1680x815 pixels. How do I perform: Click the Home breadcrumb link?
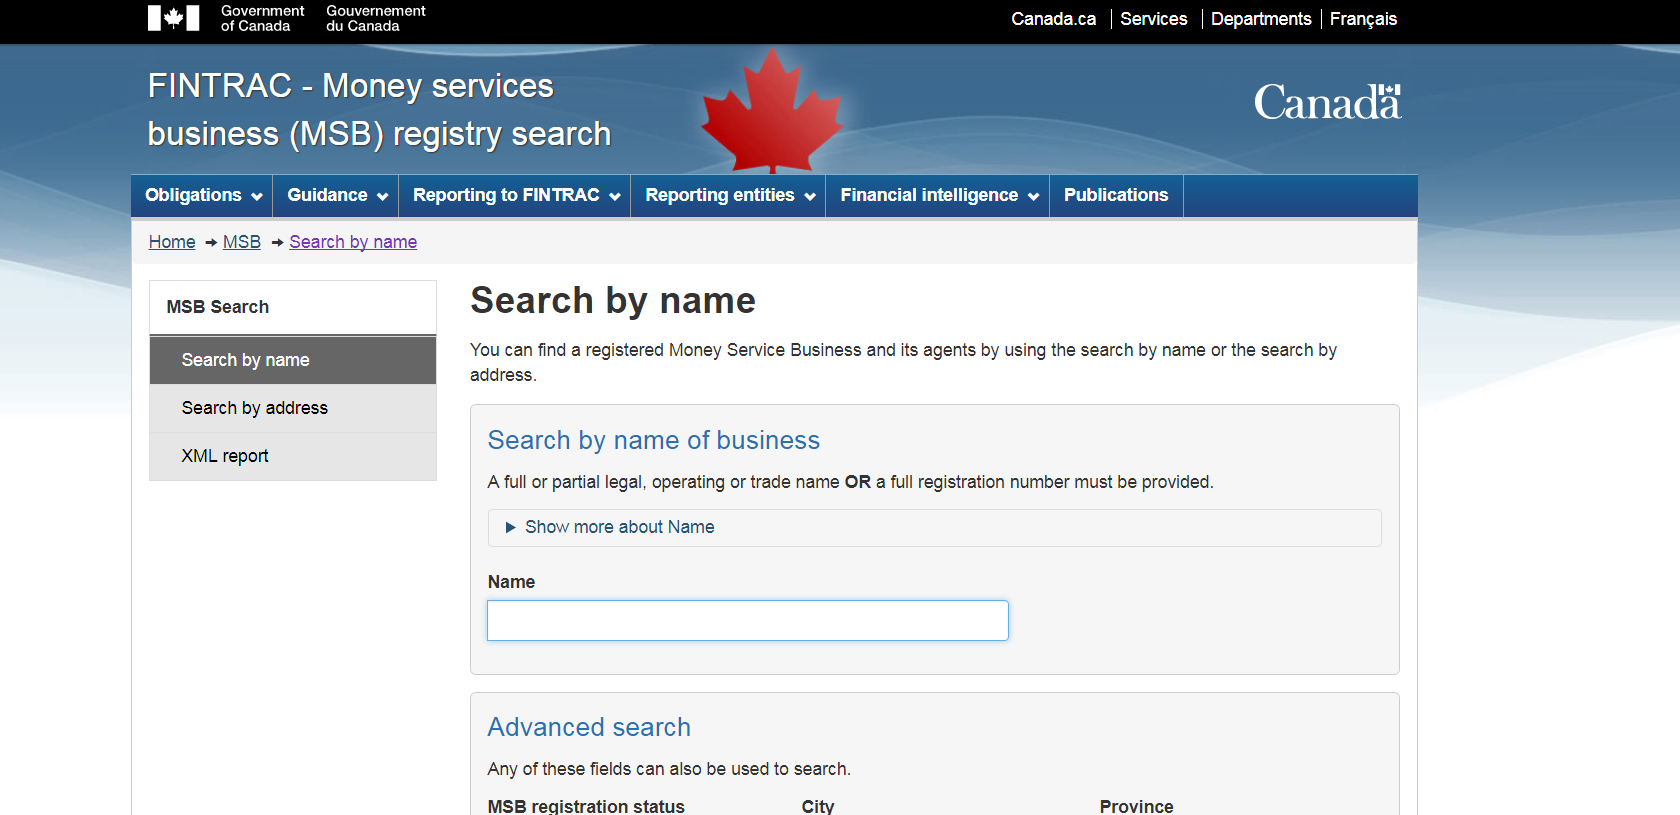click(x=172, y=242)
